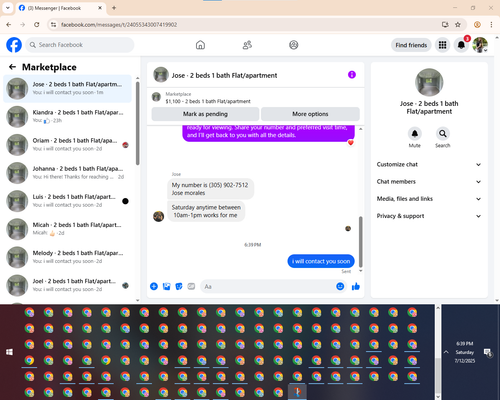
Task: Click the conversation header title 'Jose · 2 beds 1 bath'
Action: 224,75
